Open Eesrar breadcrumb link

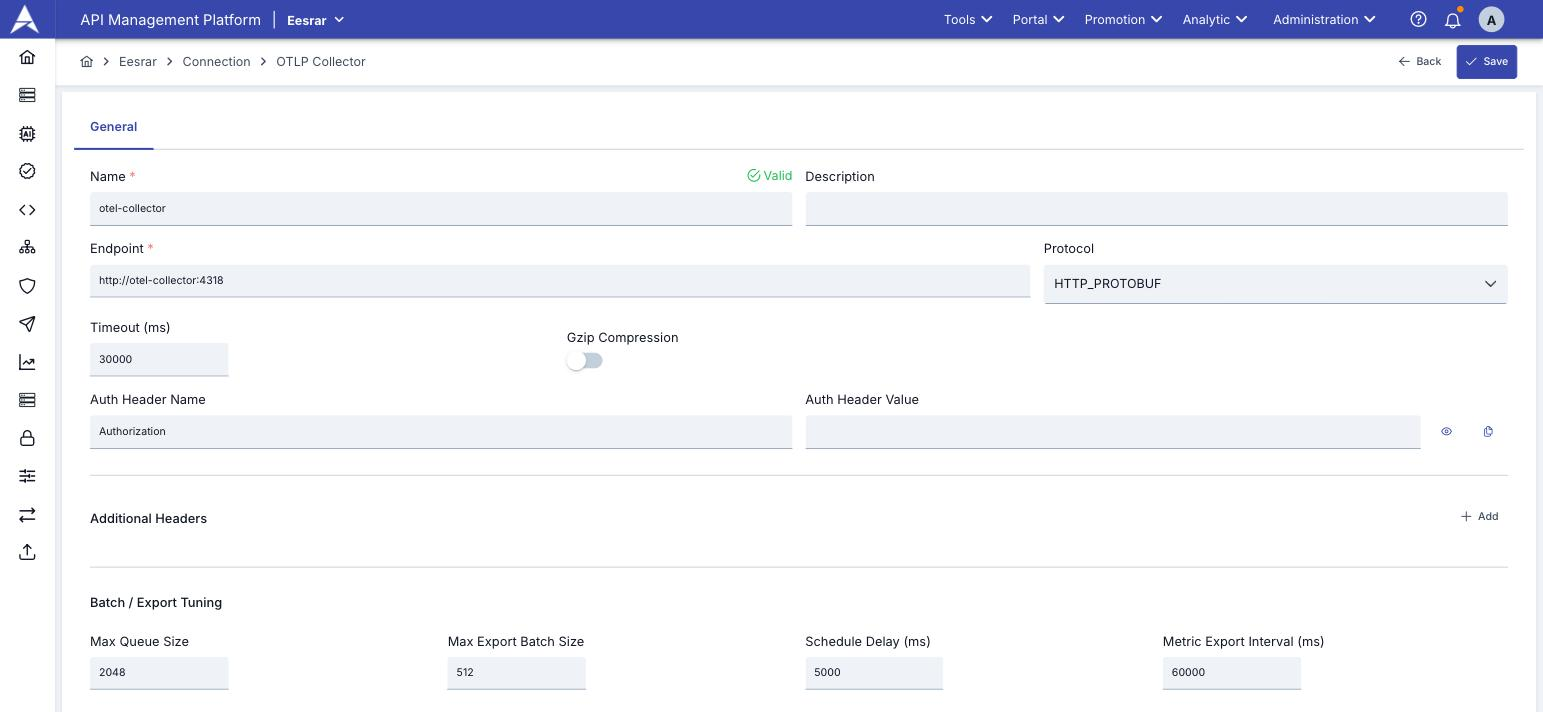(x=138, y=61)
